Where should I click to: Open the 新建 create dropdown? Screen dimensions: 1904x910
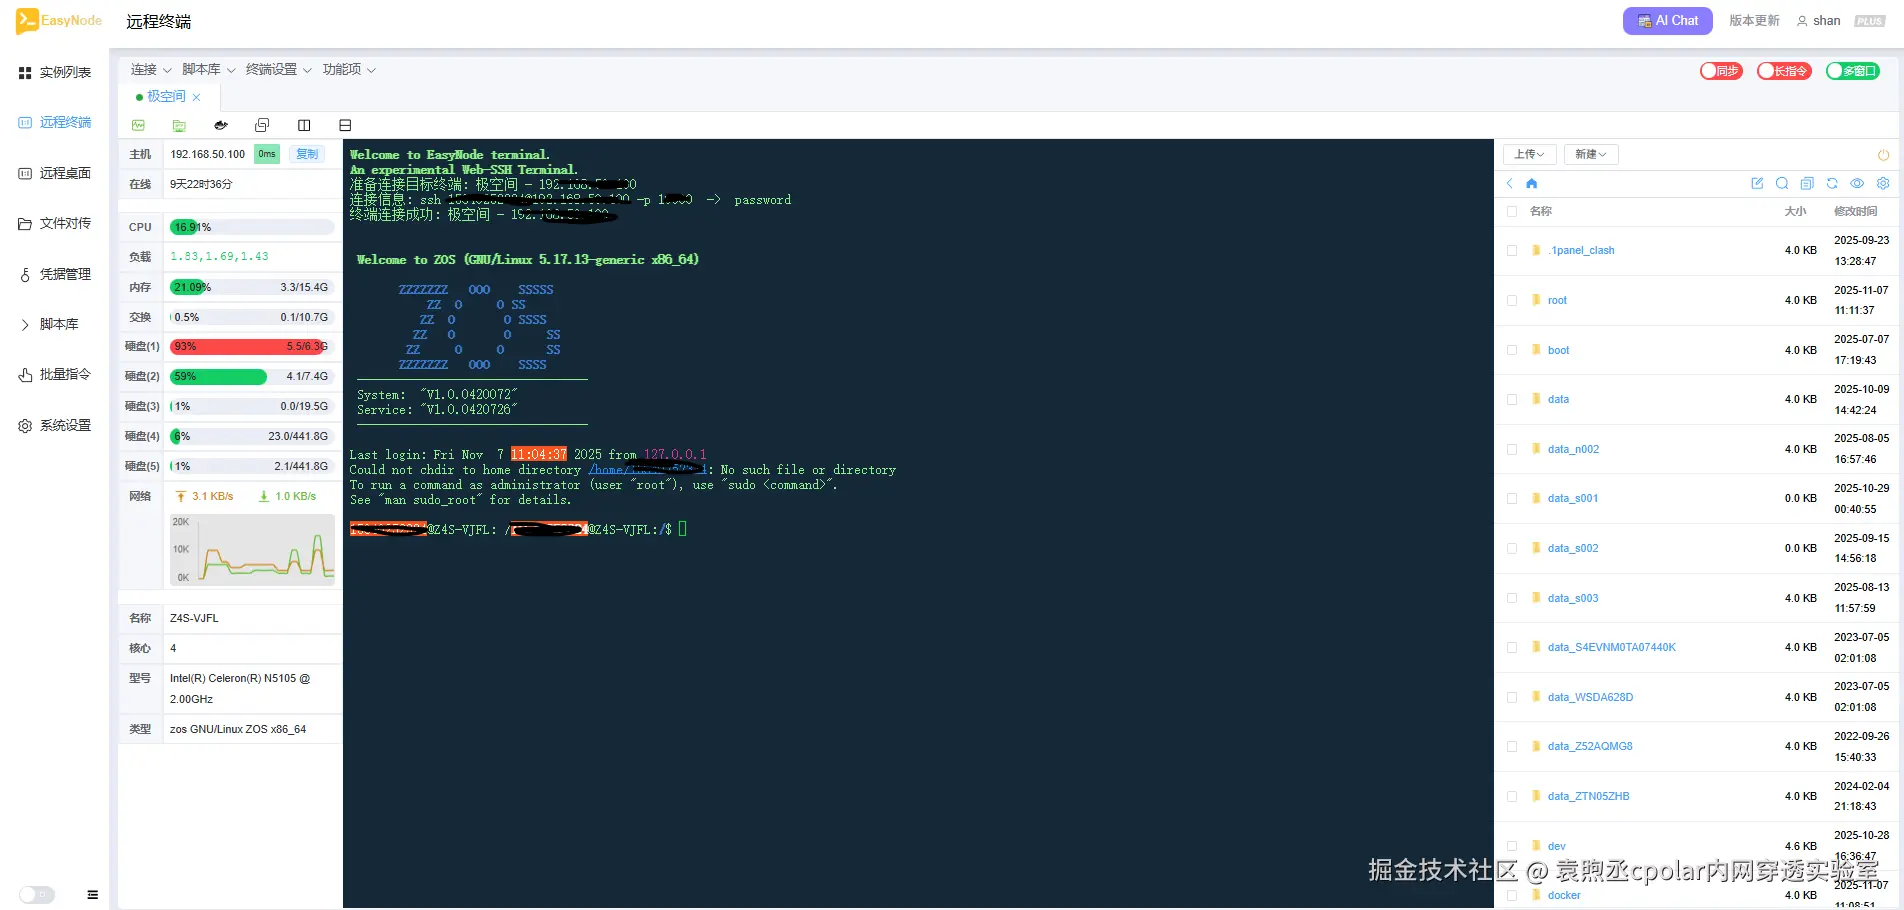coord(1591,154)
